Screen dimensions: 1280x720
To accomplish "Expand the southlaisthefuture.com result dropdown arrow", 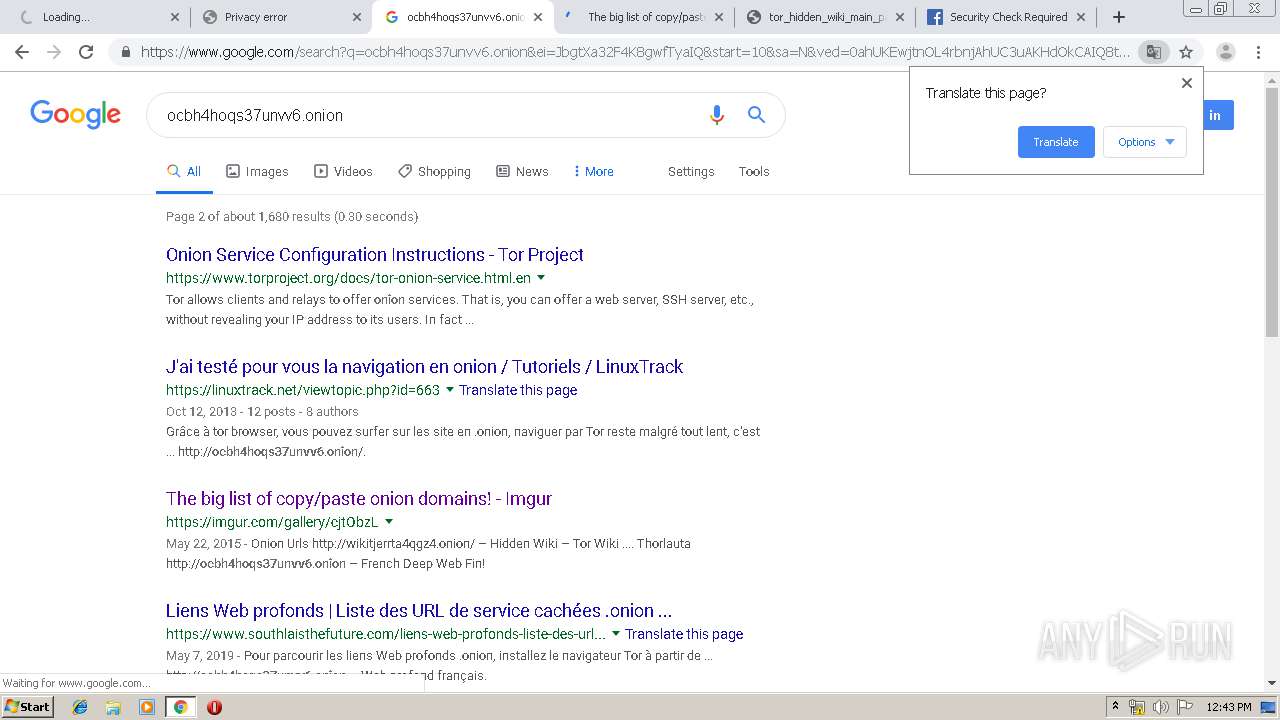I will coord(616,634).
